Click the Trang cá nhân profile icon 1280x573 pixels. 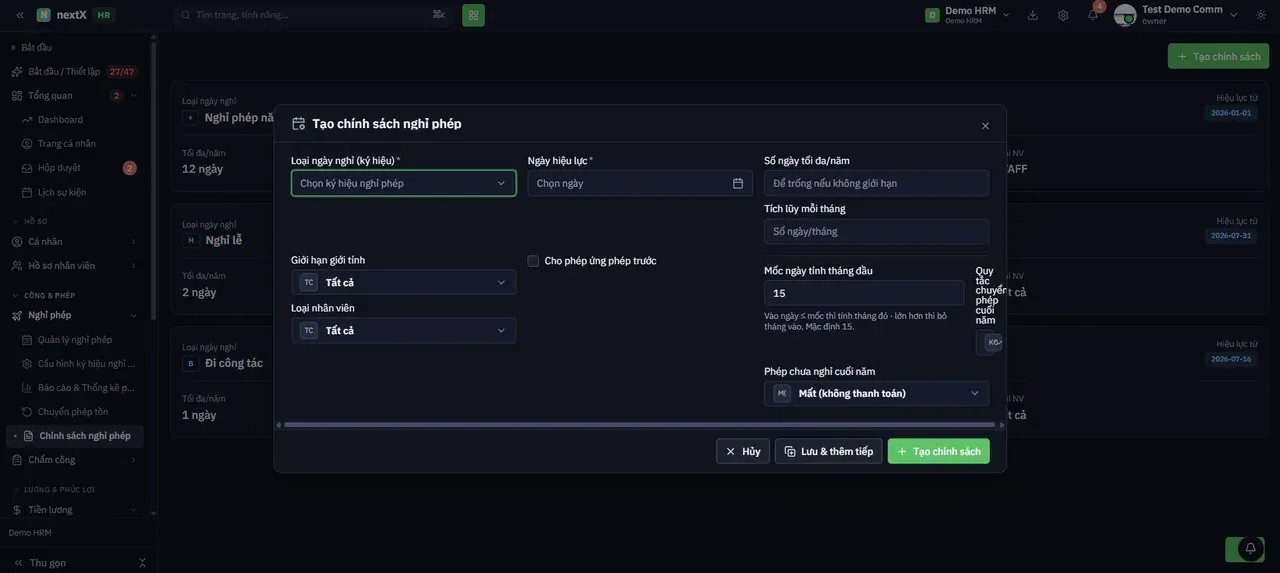(27, 144)
